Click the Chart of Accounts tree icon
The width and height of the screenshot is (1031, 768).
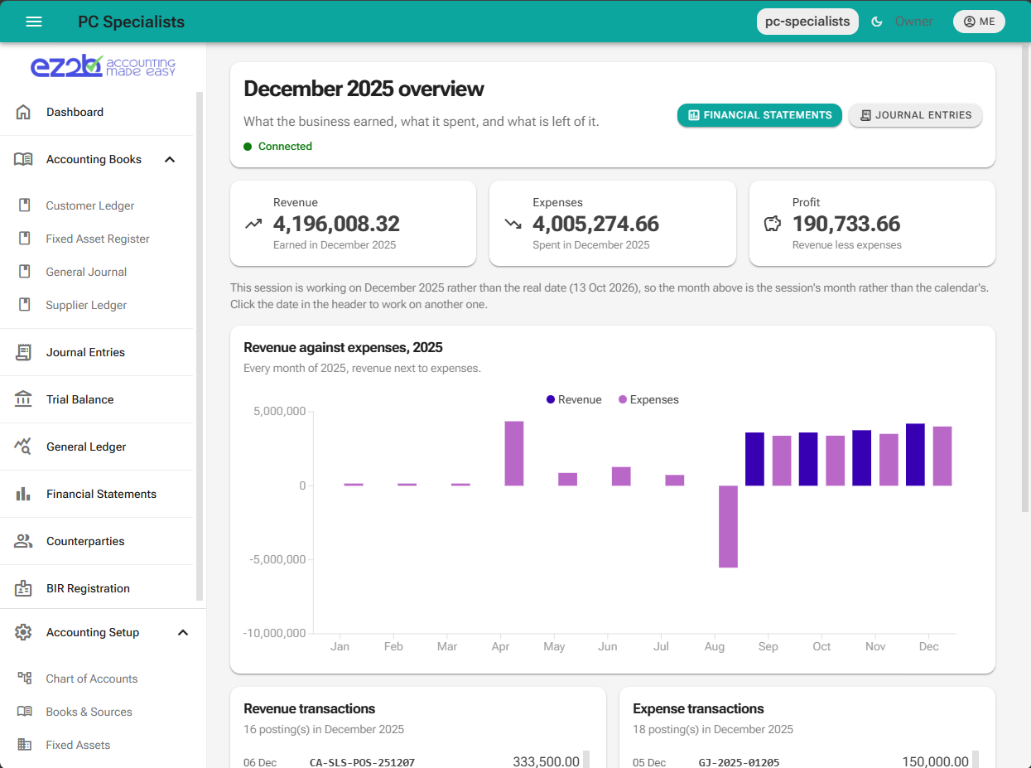24,678
